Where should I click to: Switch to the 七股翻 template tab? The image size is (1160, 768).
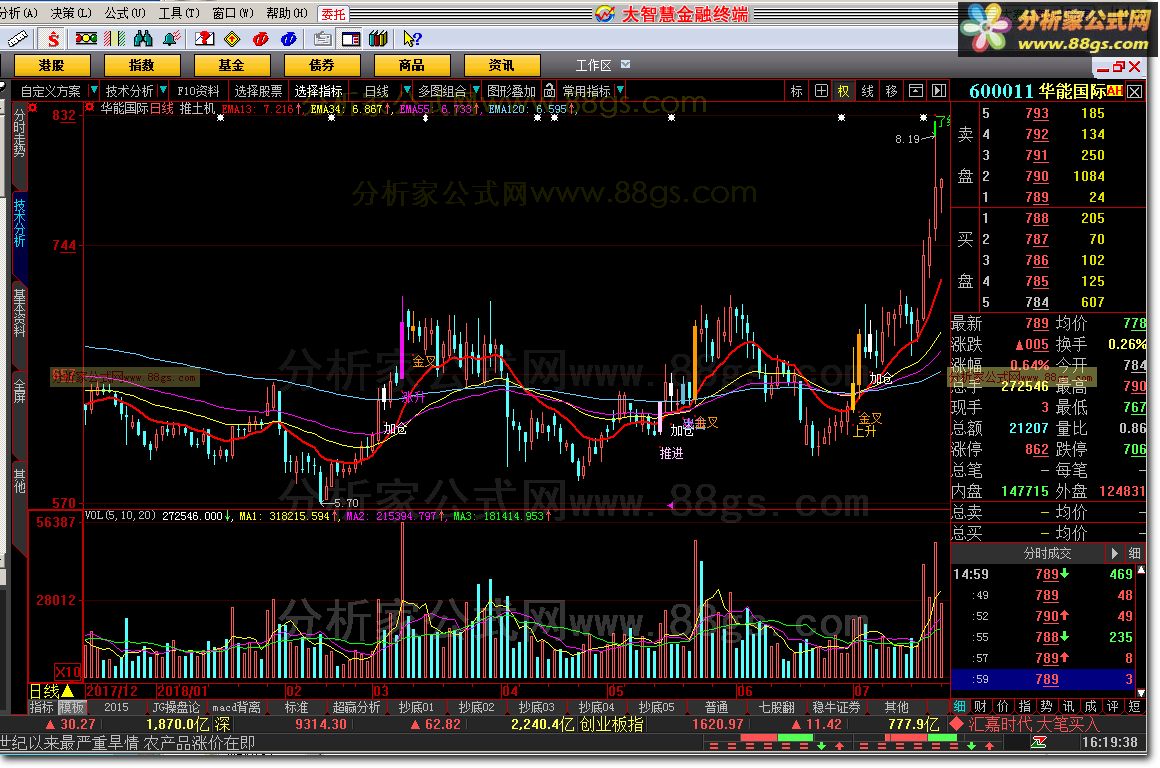coord(777,707)
